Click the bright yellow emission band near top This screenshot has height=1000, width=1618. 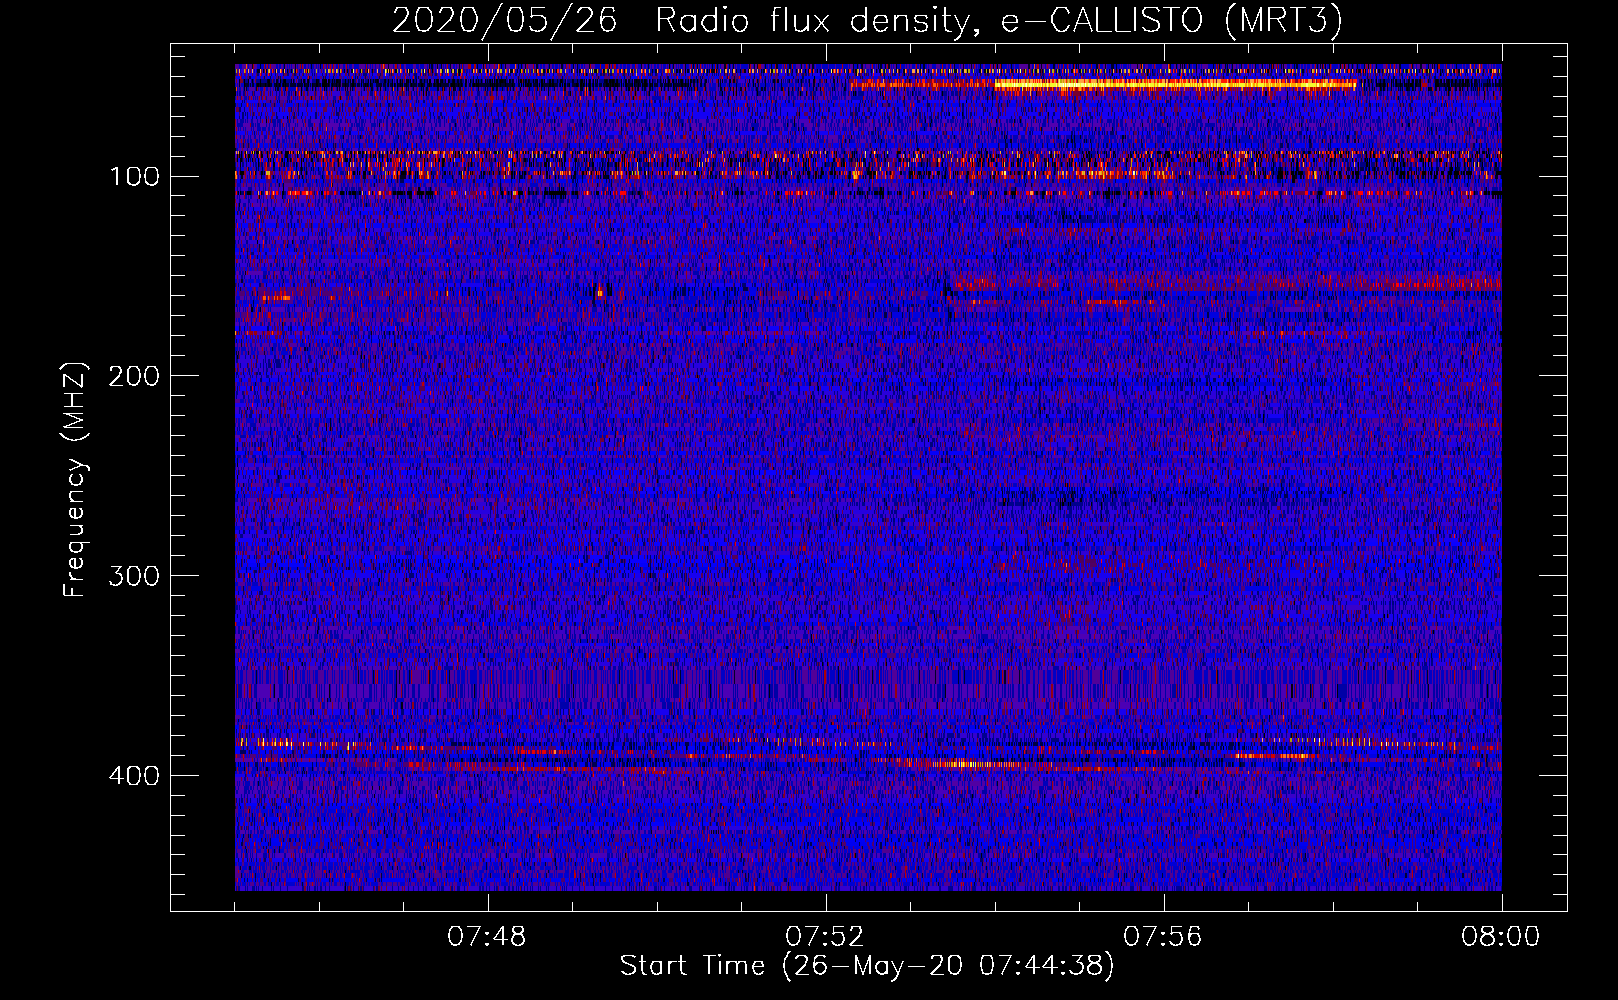click(x=1175, y=85)
